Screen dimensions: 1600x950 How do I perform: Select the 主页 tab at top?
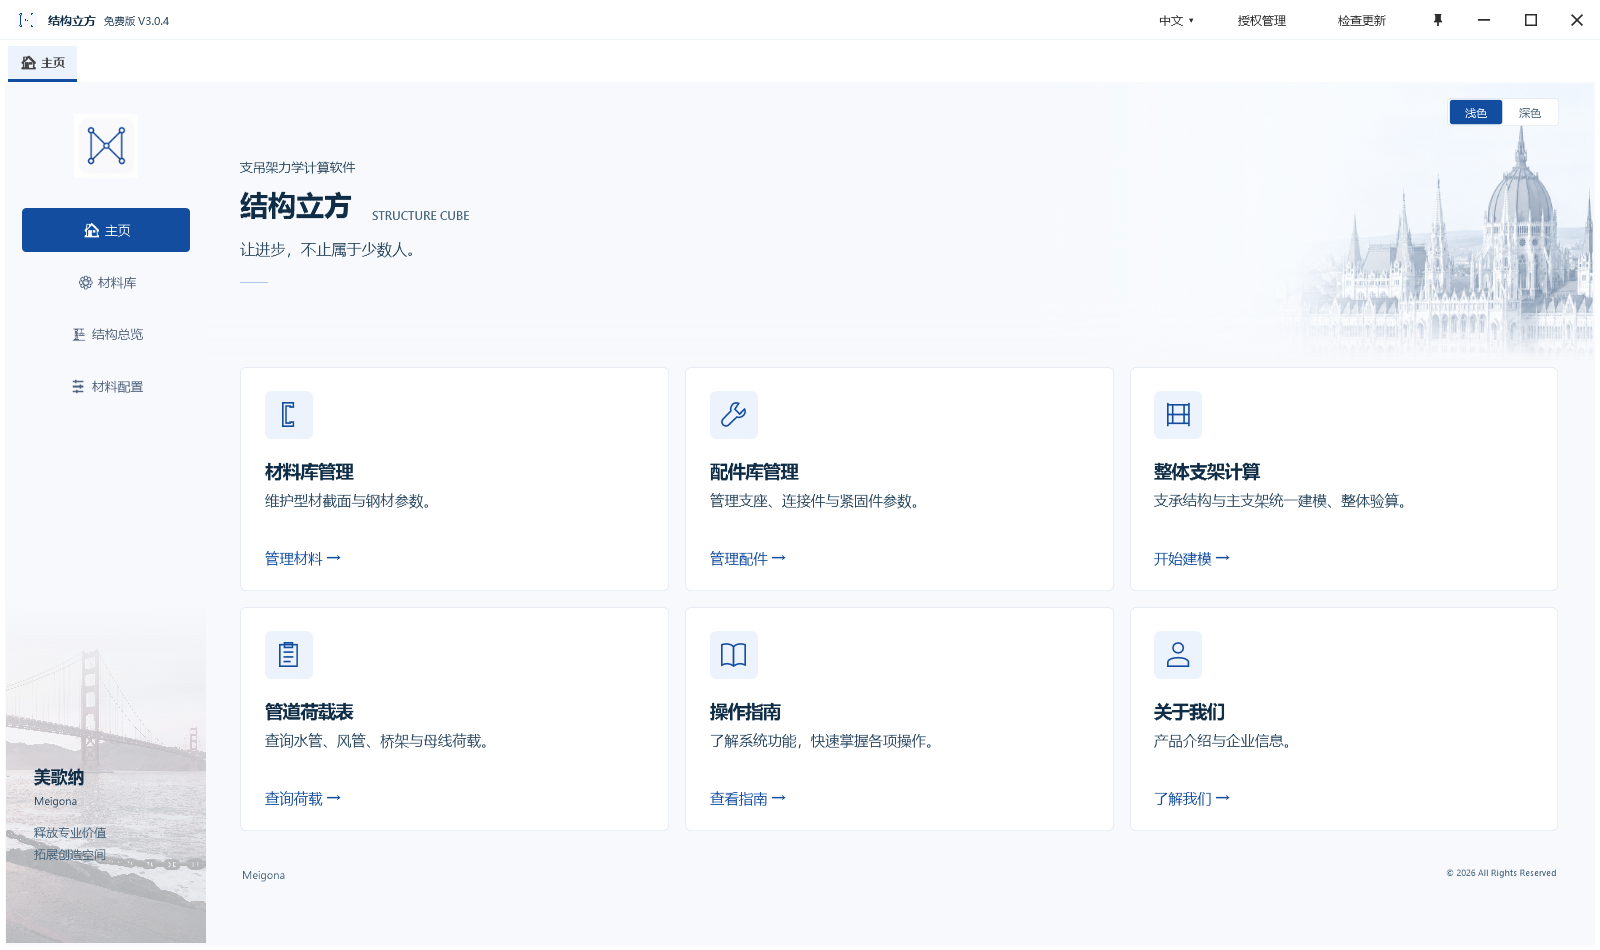[x=43, y=63]
